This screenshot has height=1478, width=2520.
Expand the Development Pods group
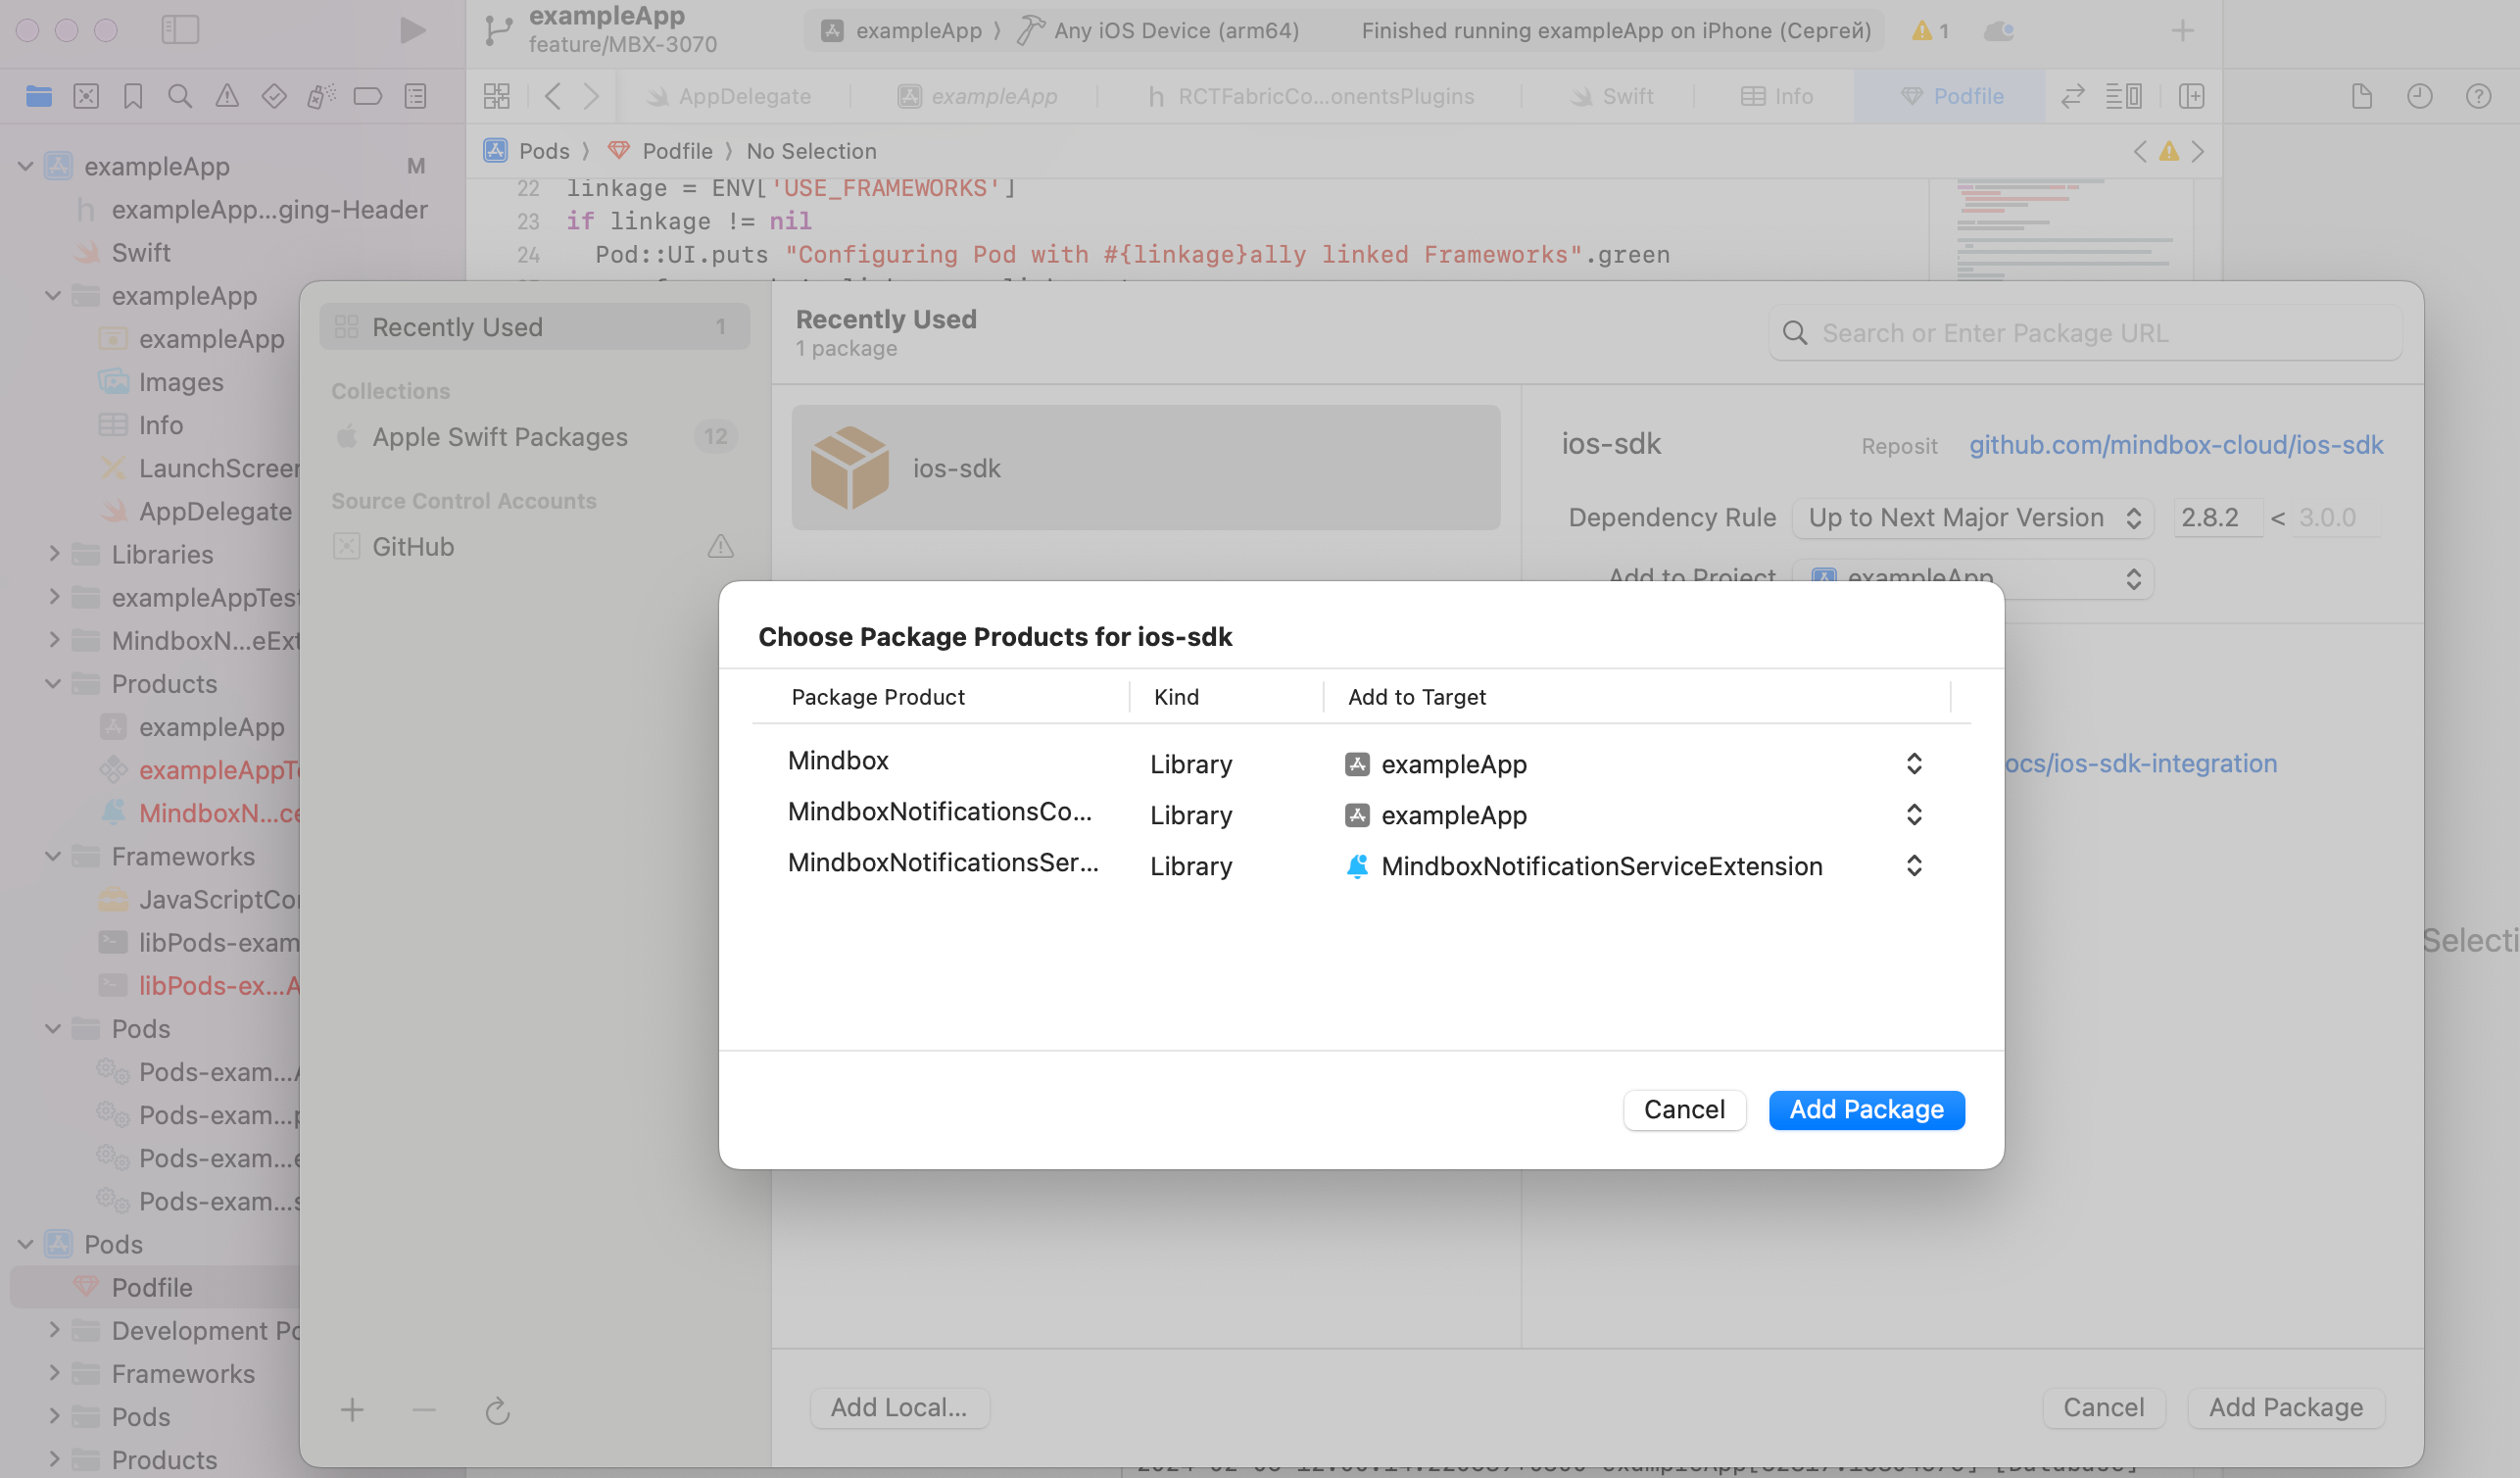coord(54,1330)
